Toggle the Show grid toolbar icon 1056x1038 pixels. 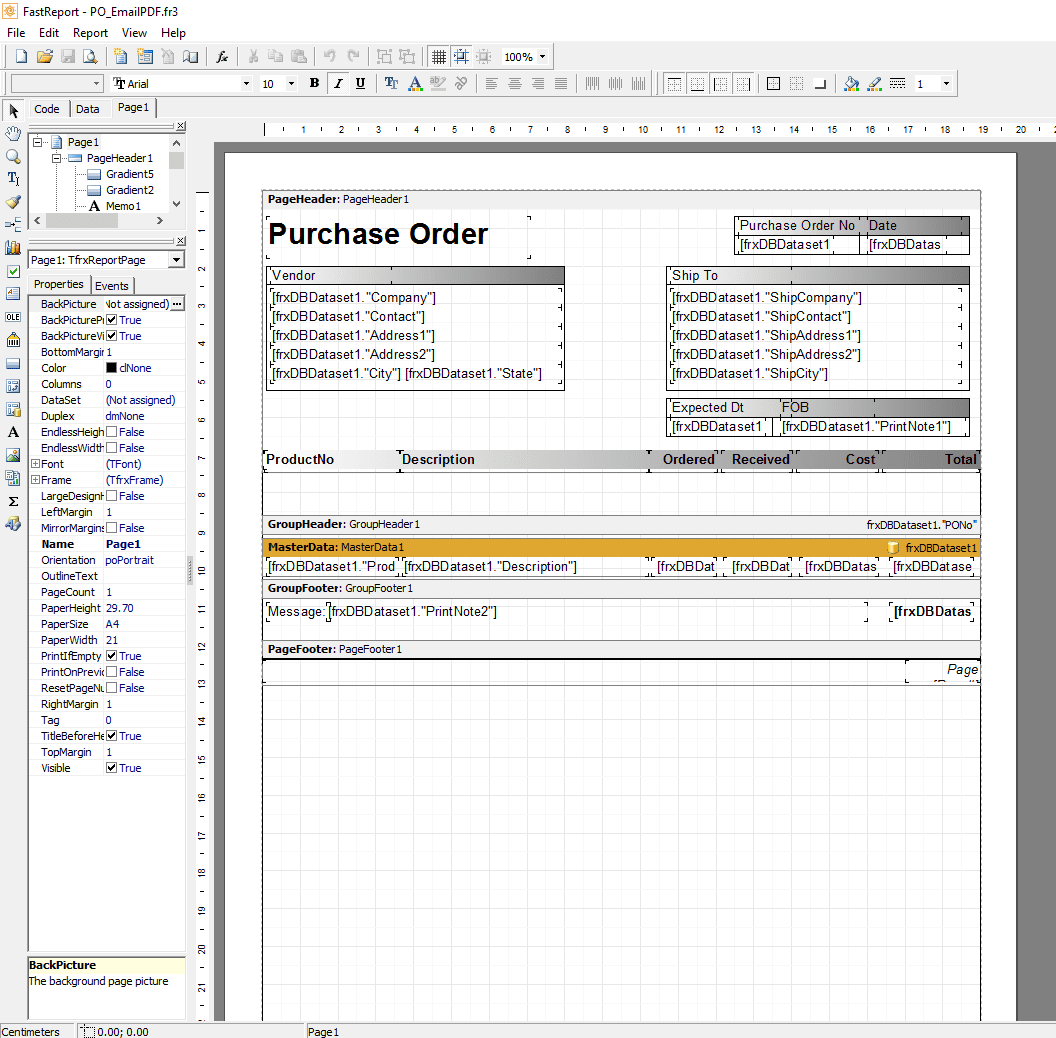(438, 57)
